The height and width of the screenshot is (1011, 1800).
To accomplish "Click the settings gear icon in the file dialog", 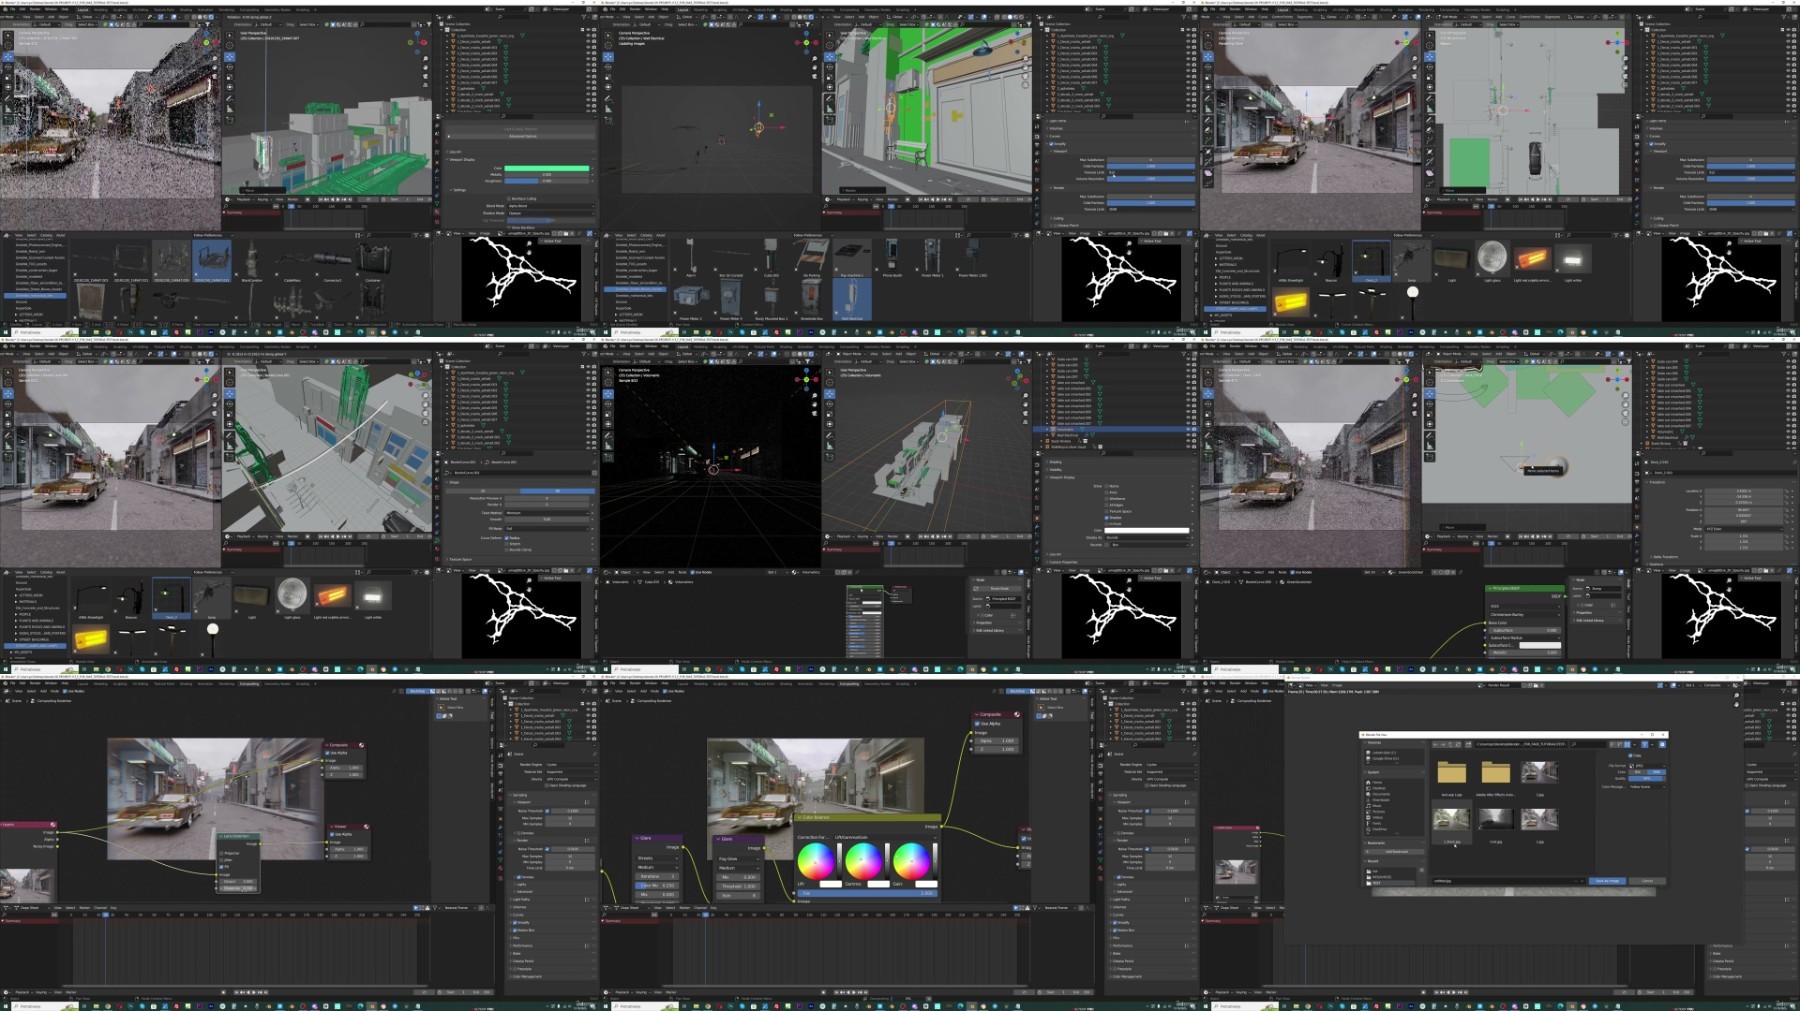I will pos(1662,744).
